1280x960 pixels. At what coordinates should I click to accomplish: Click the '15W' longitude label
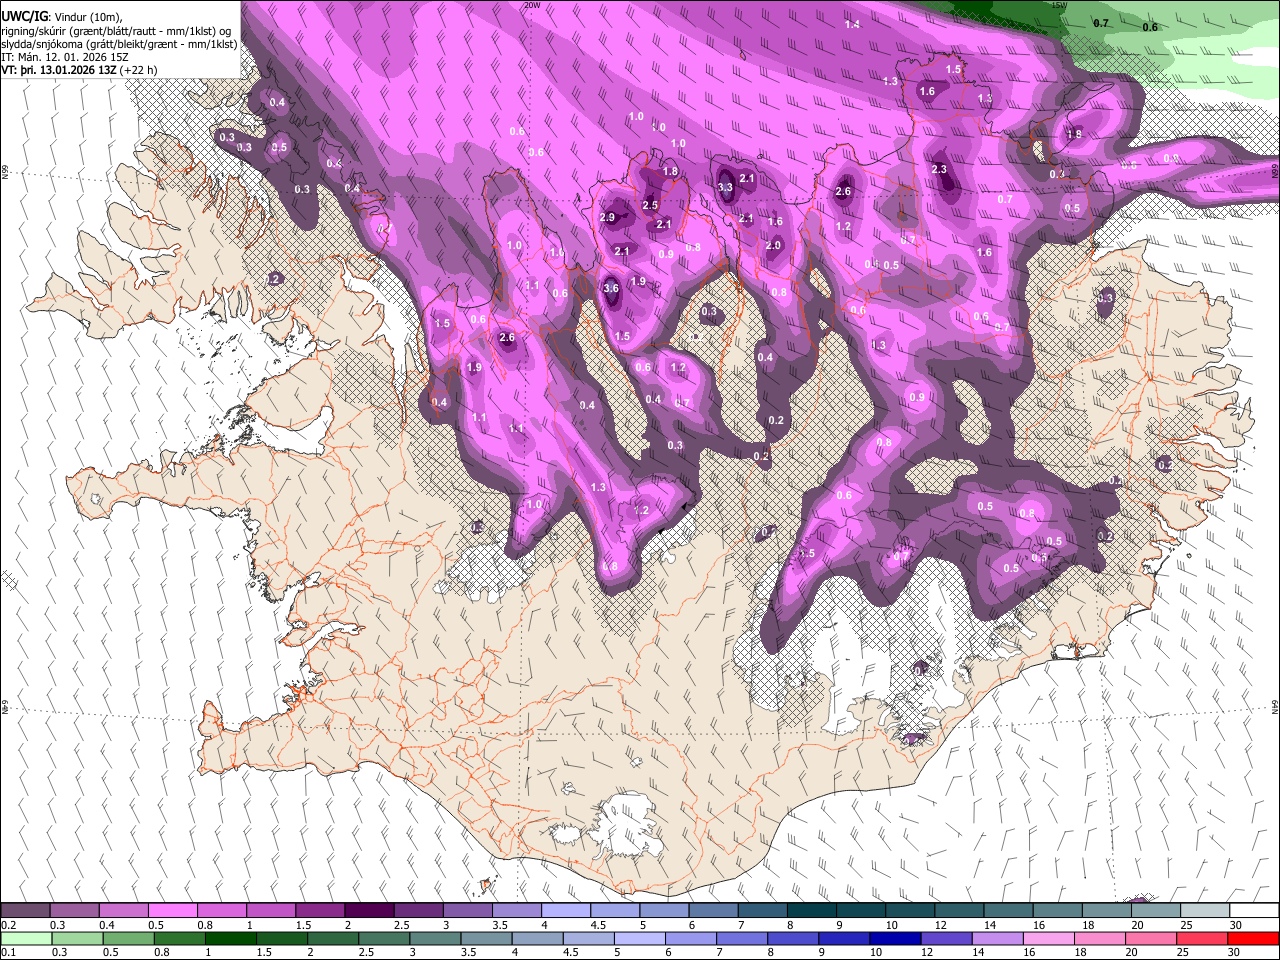click(x=1059, y=5)
